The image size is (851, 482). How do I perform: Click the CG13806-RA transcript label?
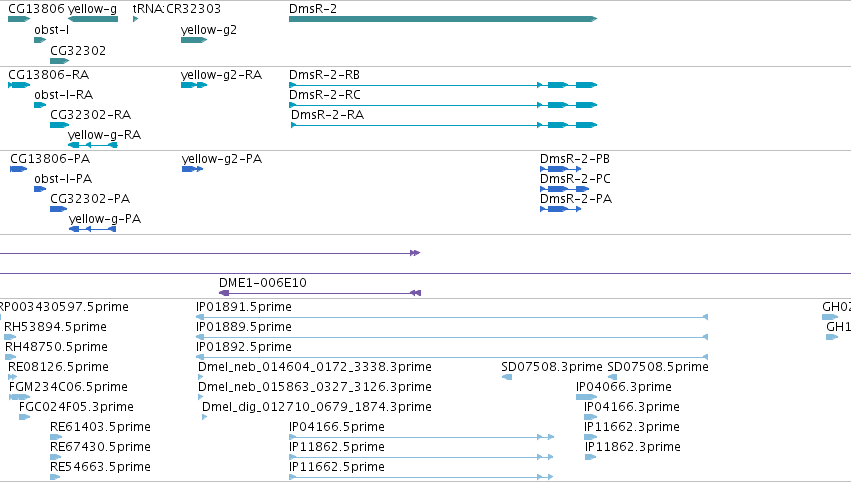[48, 75]
